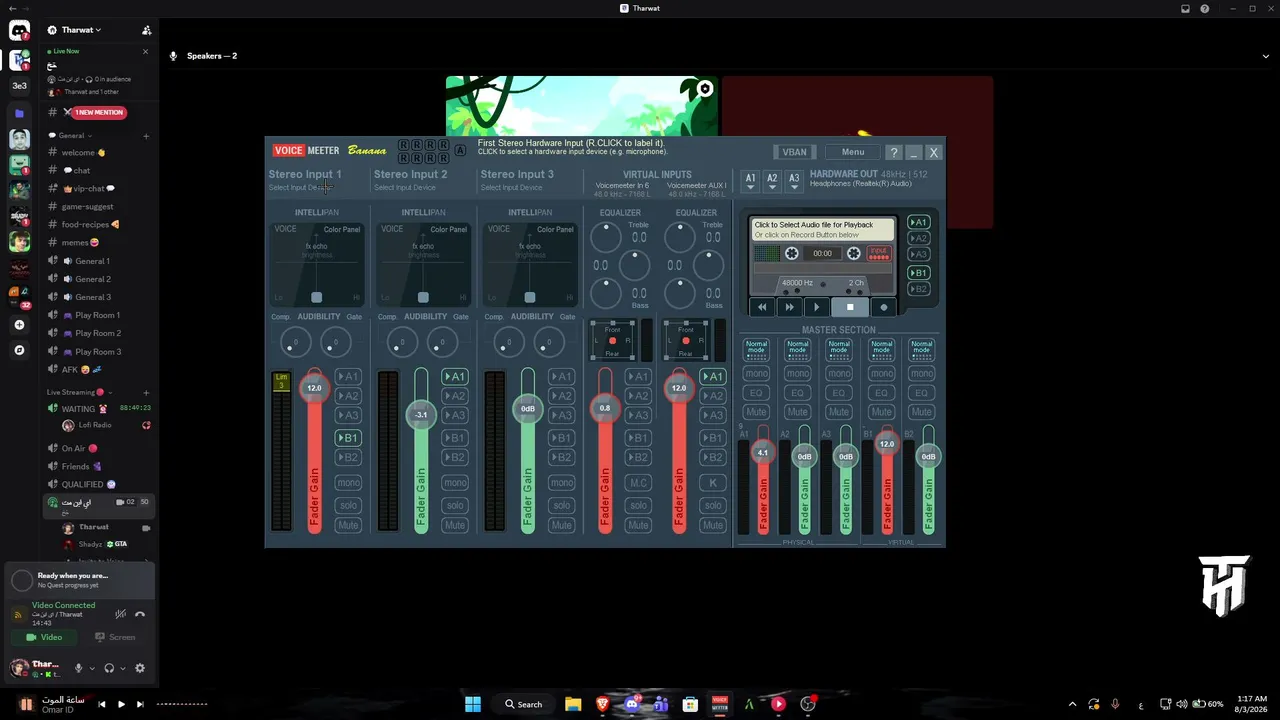The width and height of the screenshot is (1280, 720).
Task: Open Discord members icon beside Tharwat header
Action: tap(146, 30)
